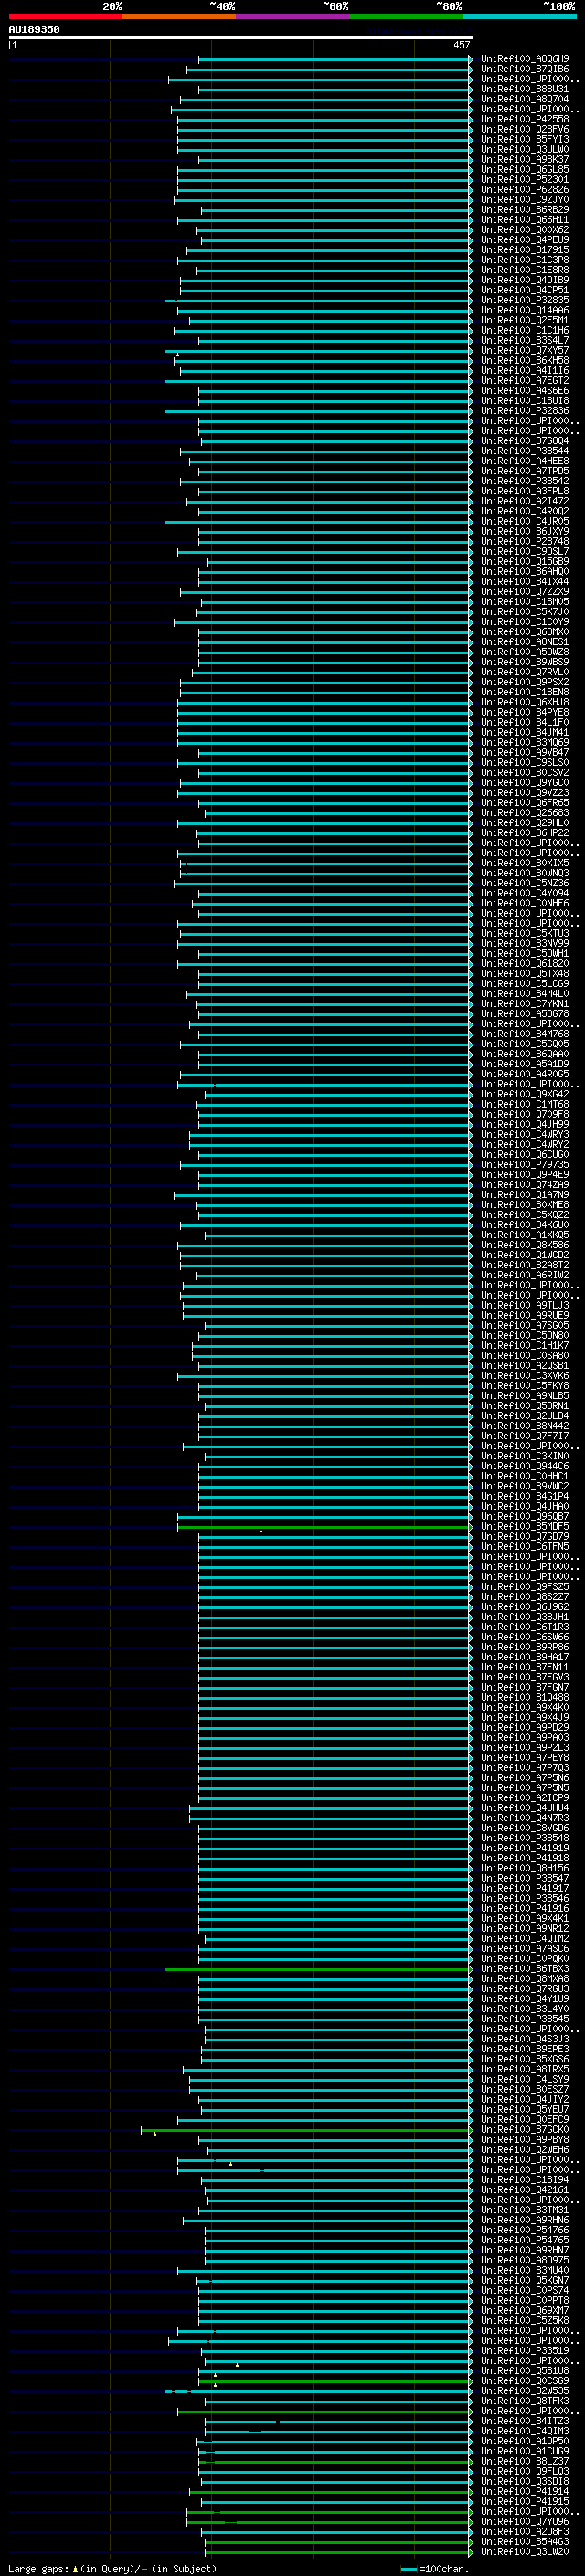This screenshot has height=2576, width=585.
Task: Select the UniRef100_A8D975 label
Action: [524, 2260]
